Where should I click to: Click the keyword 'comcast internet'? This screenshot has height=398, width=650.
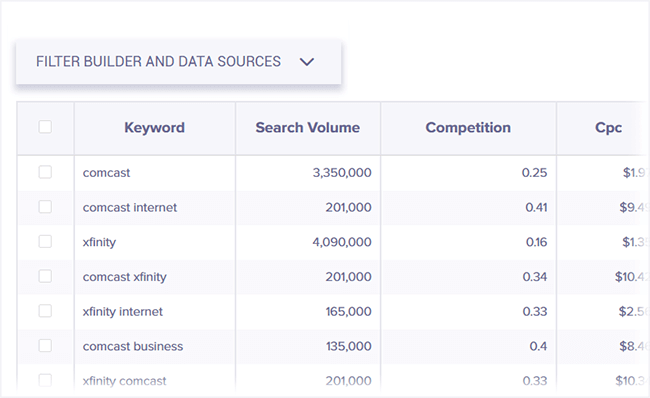(x=130, y=207)
